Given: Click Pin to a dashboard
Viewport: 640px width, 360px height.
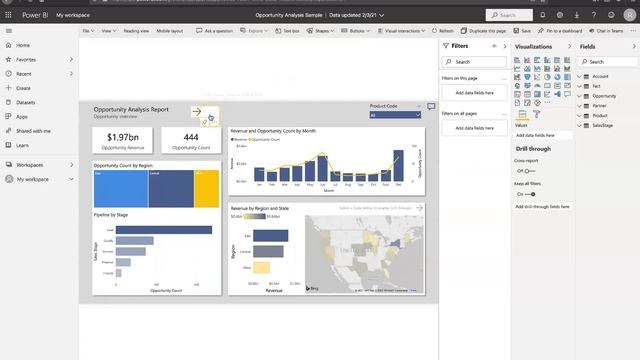Looking at the screenshot, I should click(560, 31).
